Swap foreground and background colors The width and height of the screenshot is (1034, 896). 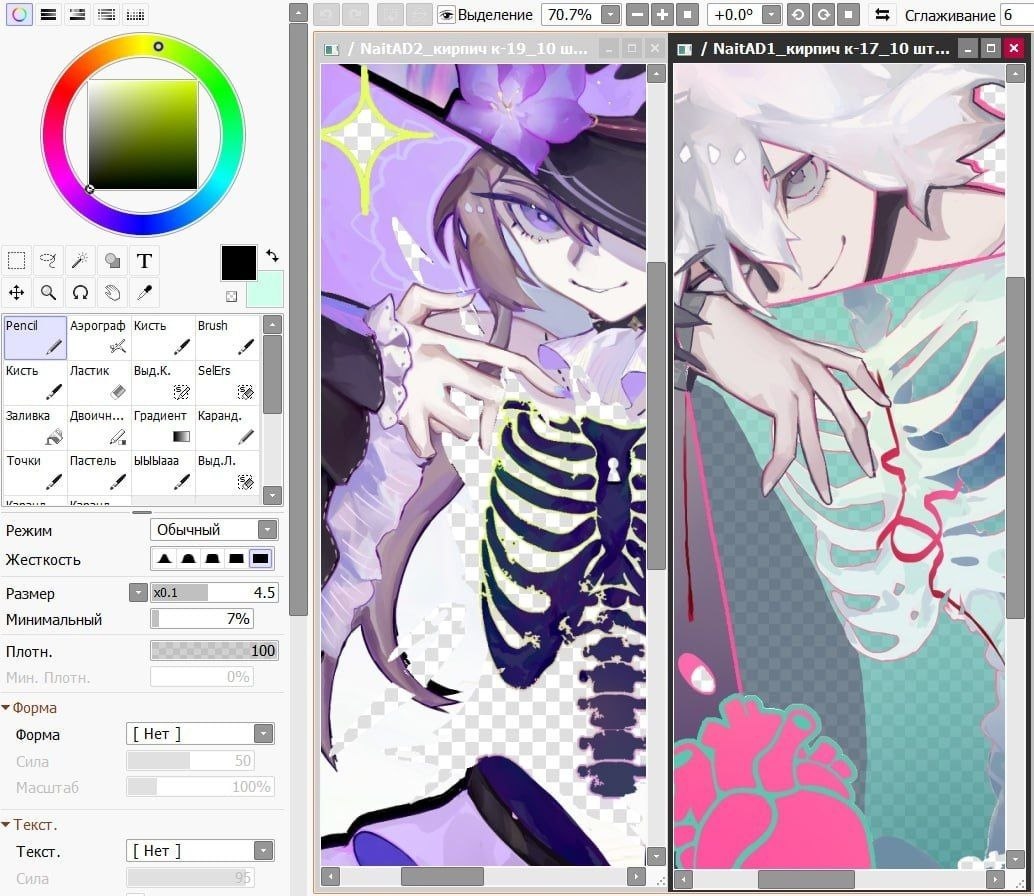click(272, 256)
